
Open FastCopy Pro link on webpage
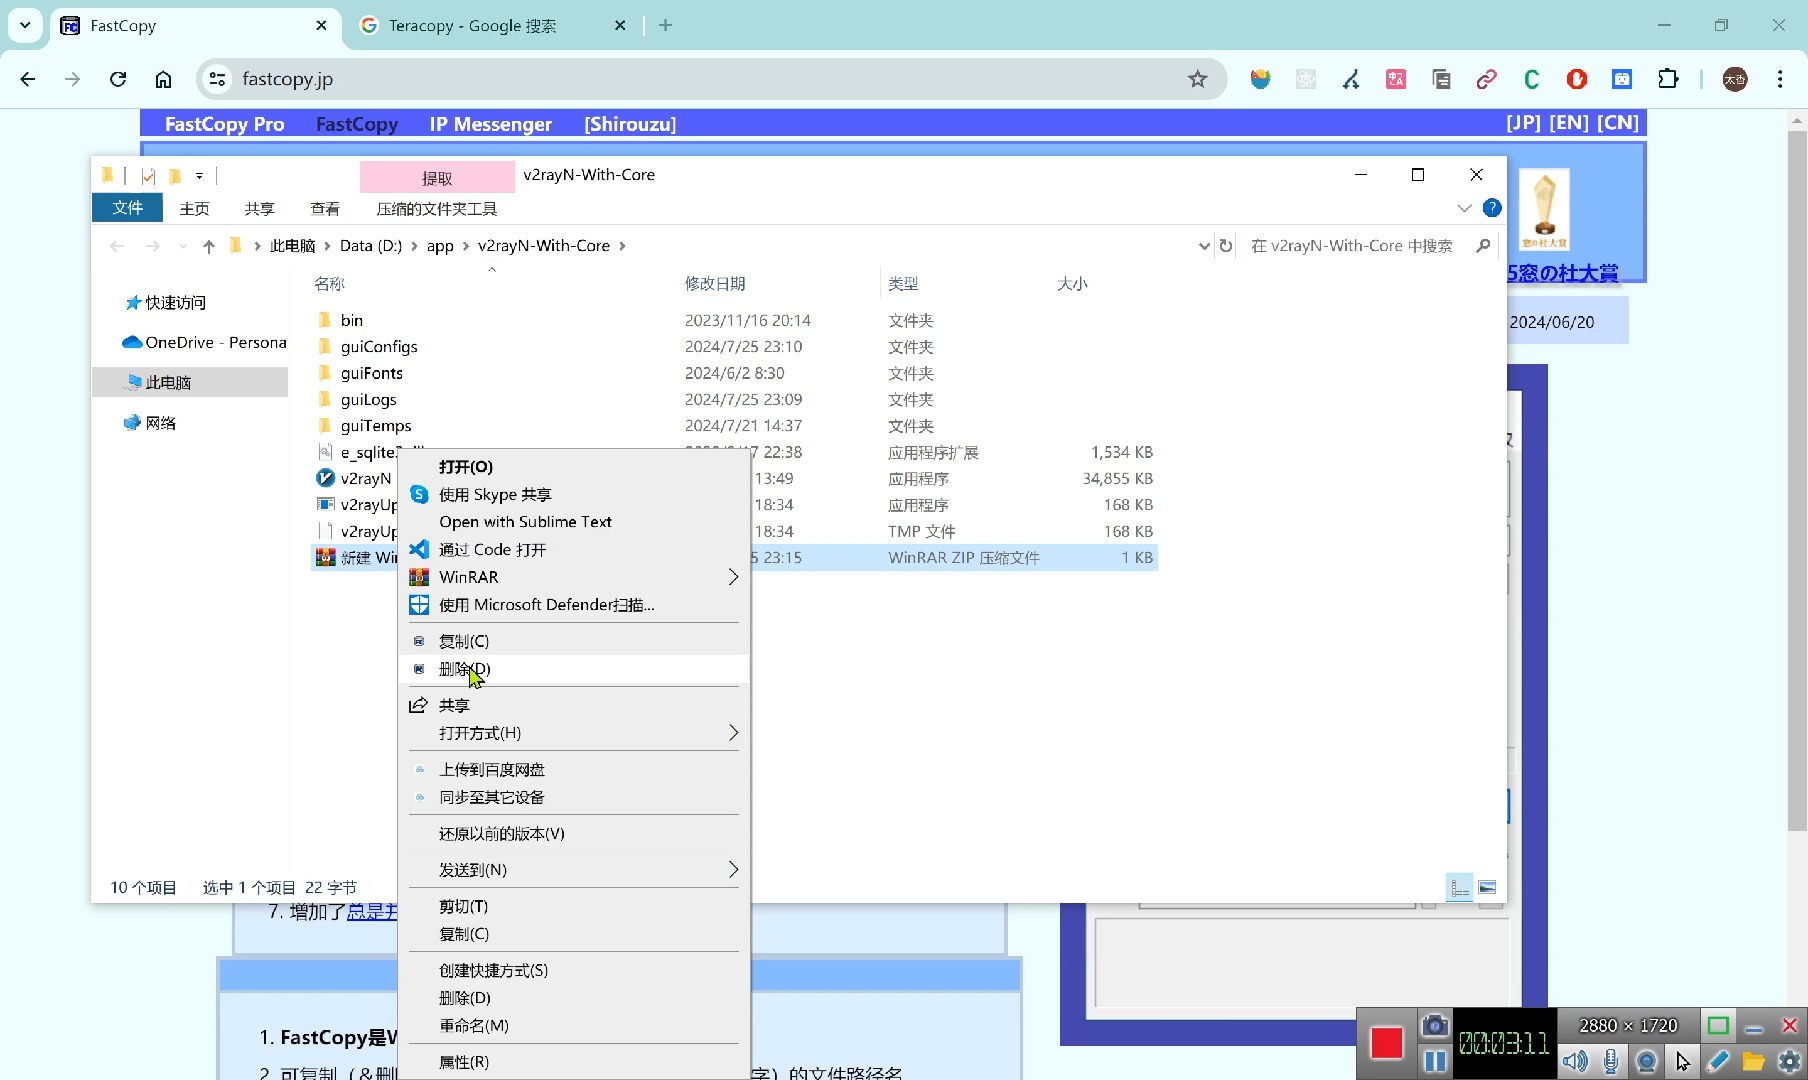(x=224, y=124)
